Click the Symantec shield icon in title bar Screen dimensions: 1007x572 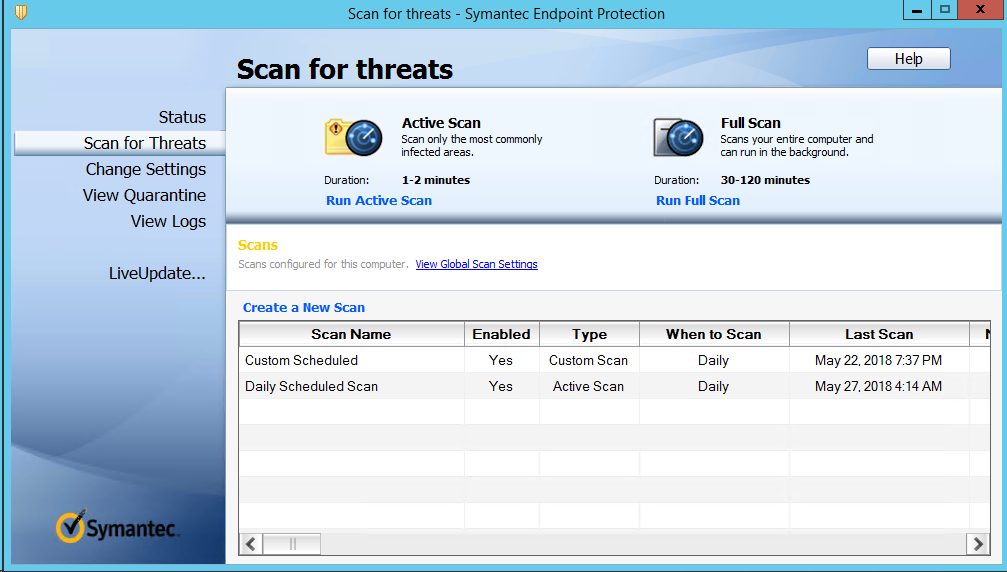21,13
